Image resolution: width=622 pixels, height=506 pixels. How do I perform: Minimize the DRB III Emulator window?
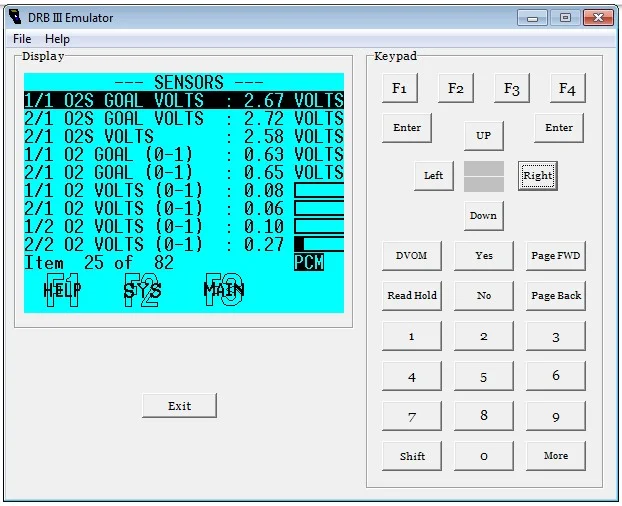[532, 18]
